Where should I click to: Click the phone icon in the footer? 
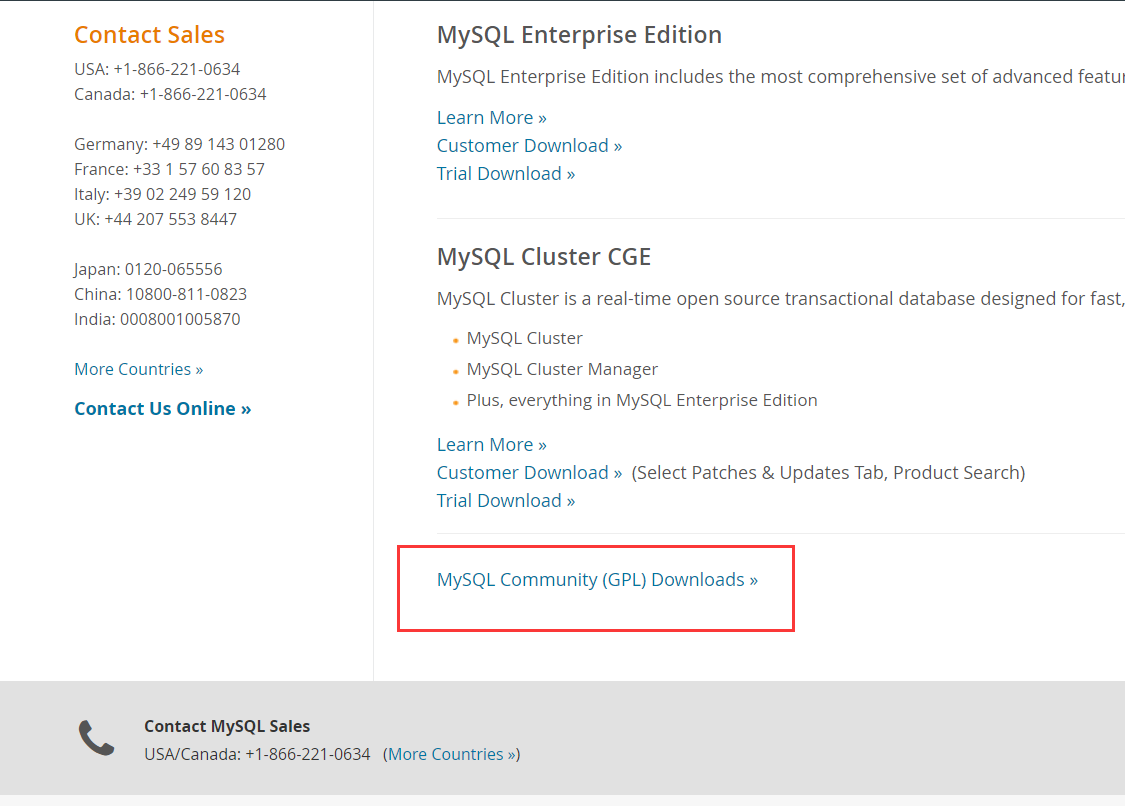pos(97,739)
